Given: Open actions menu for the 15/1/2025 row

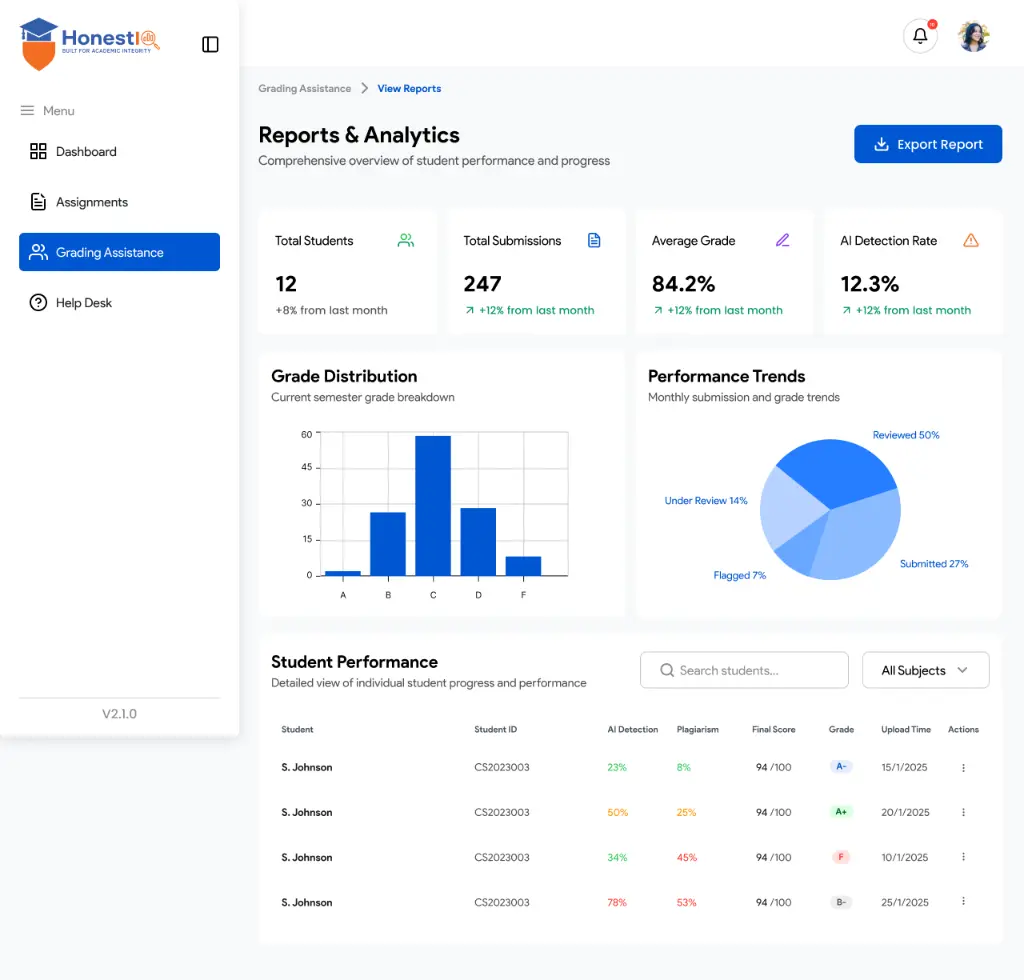Looking at the screenshot, I should click(x=963, y=768).
